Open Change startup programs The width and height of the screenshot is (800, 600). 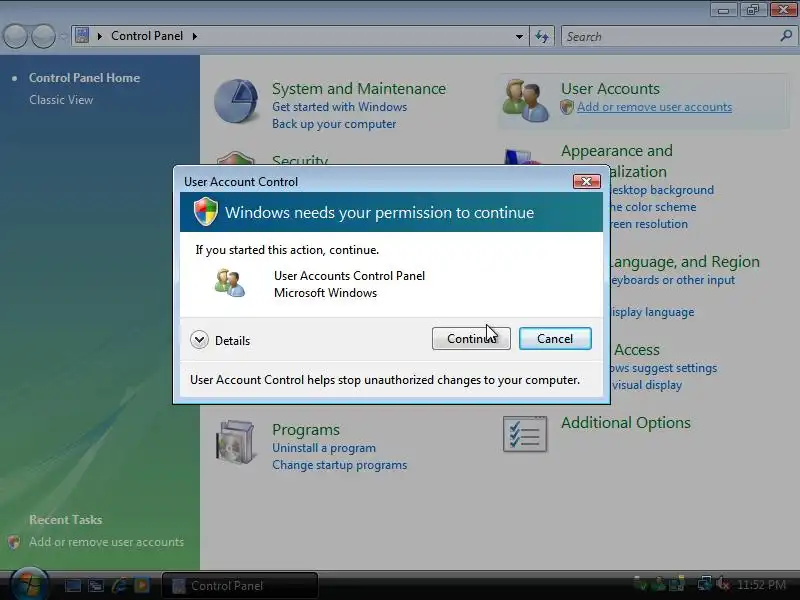point(339,465)
